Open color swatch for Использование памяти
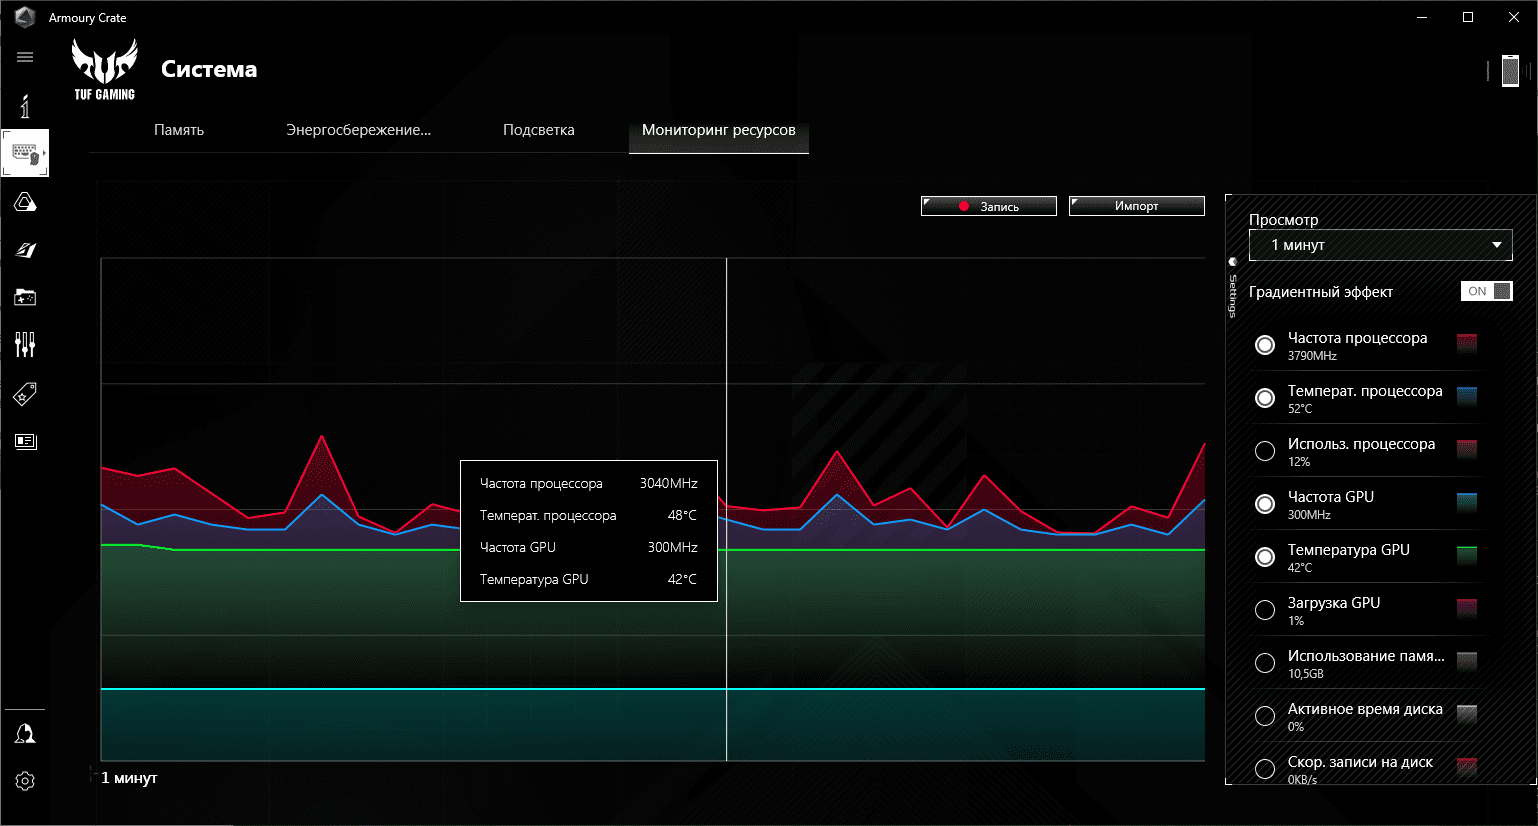The height and width of the screenshot is (826, 1538). [1467, 661]
